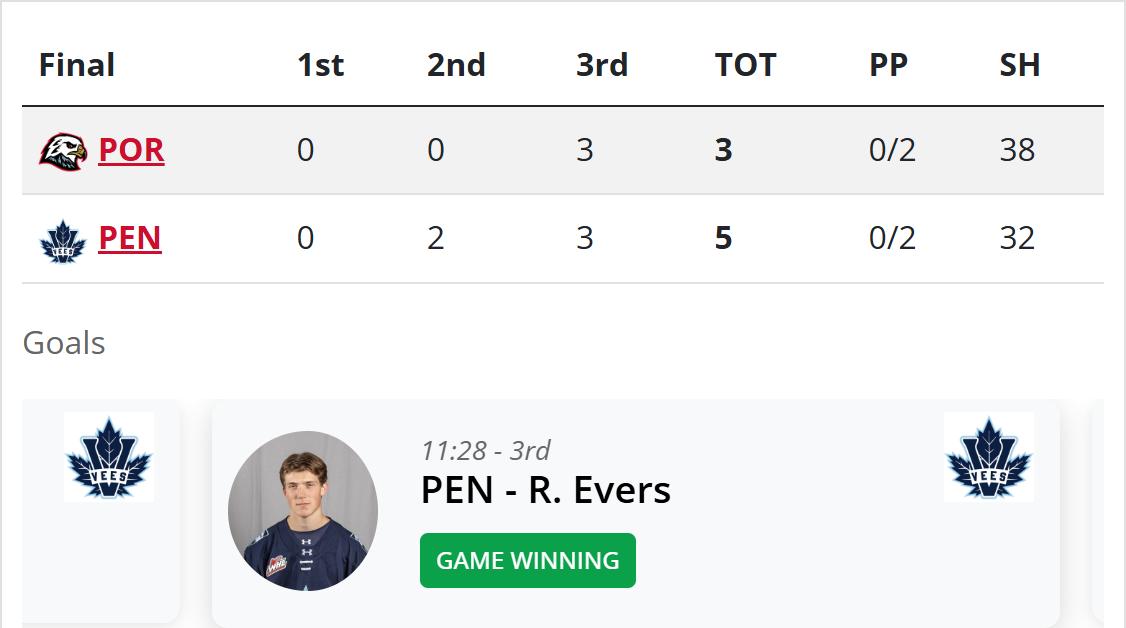Click the 11:28 - 3rd goal time

[486, 450]
